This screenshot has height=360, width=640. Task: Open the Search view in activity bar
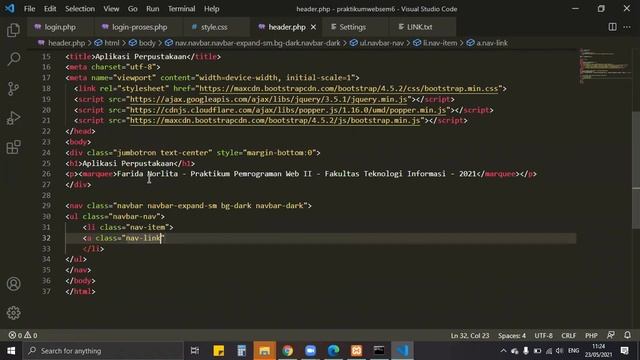(x=13, y=59)
